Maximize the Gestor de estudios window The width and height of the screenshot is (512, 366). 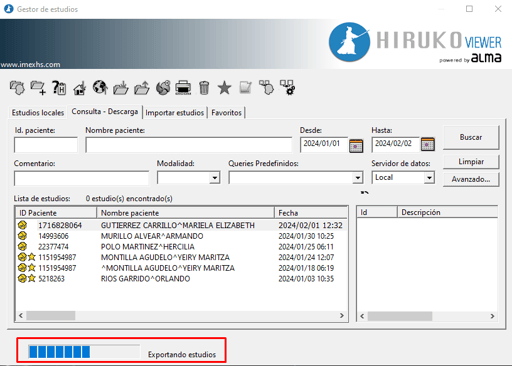tap(469, 9)
